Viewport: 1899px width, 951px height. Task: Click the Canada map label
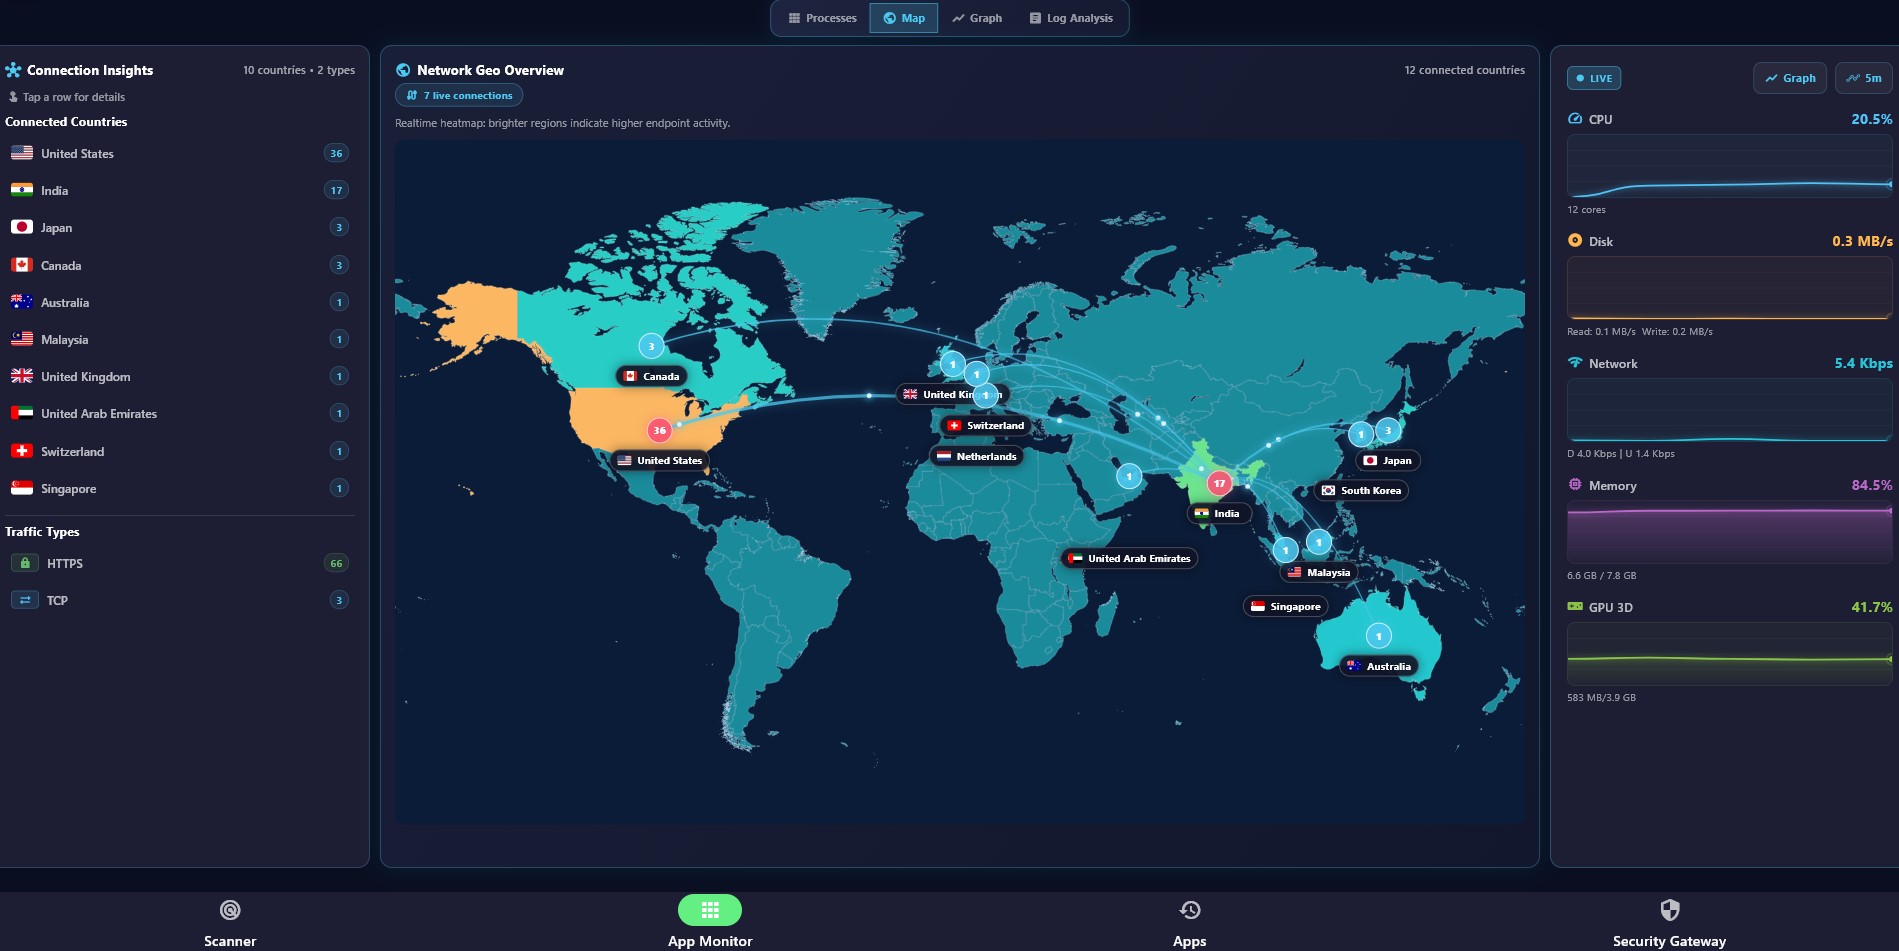click(x=651, y=376)
